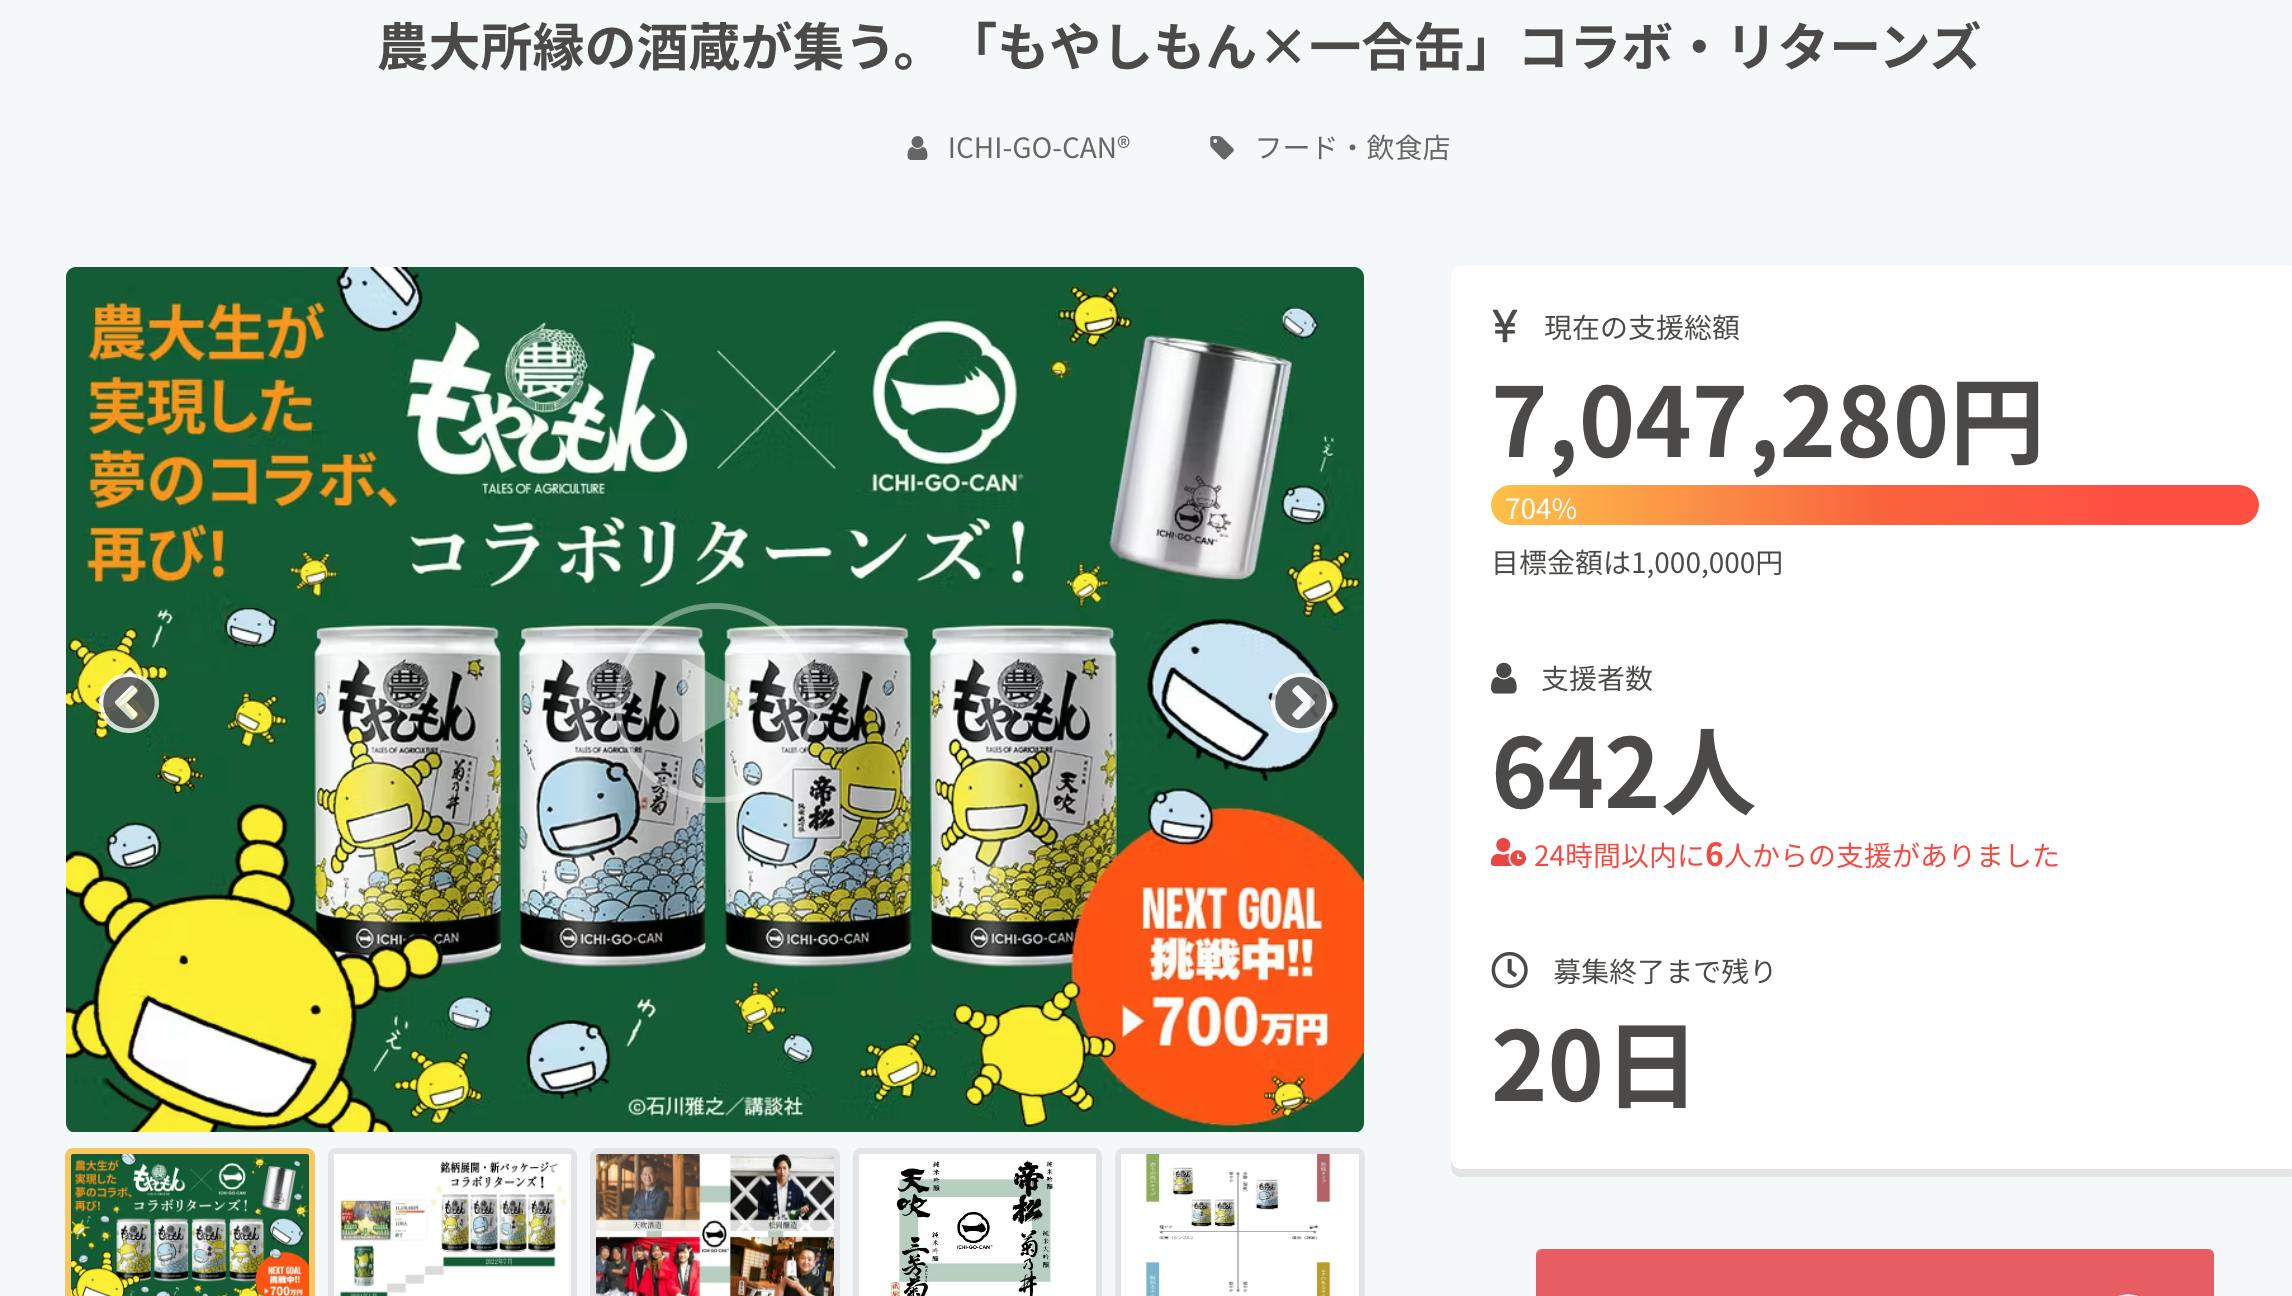Click the person icon beside 支援者数
The width and height of the screenshot is (2292, 1296).
pyautogui.click(x=1503, y=679)
